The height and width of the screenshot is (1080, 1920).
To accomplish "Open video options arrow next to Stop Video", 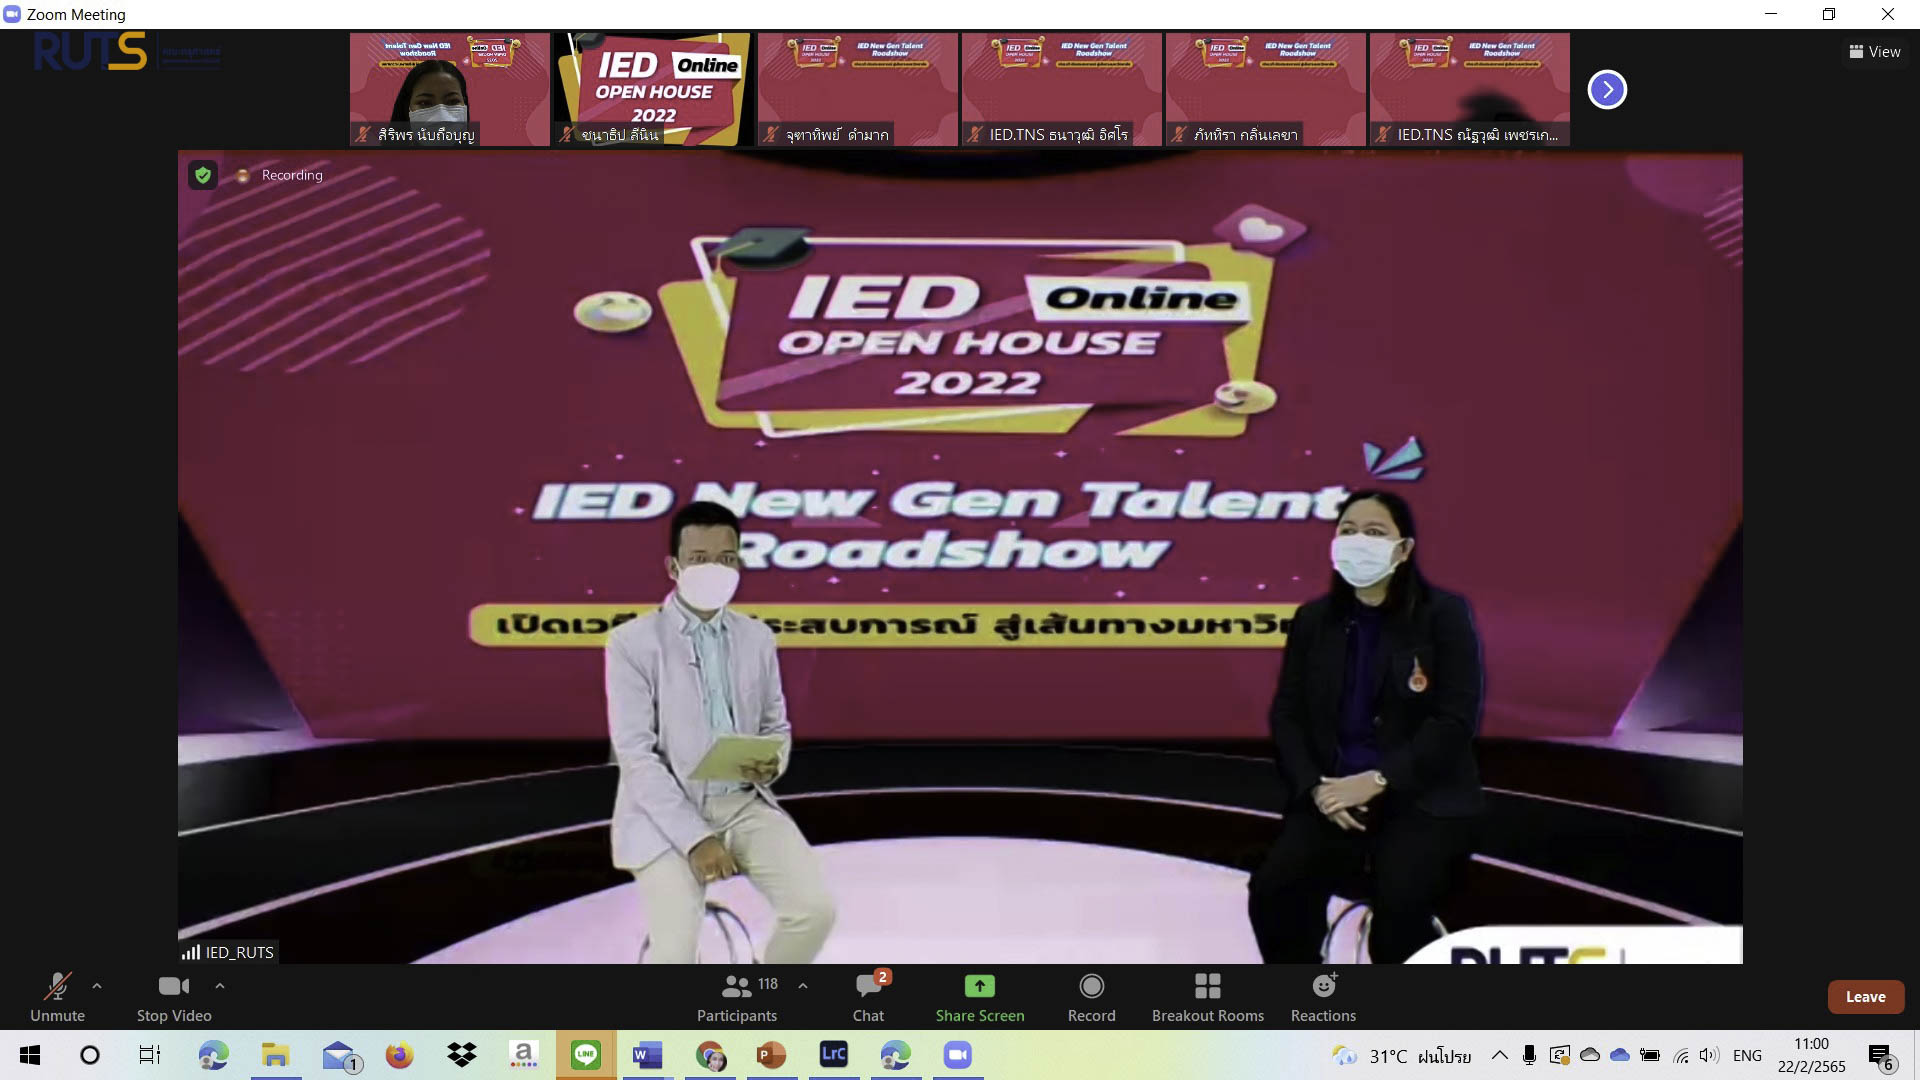I will pos(220,986).
